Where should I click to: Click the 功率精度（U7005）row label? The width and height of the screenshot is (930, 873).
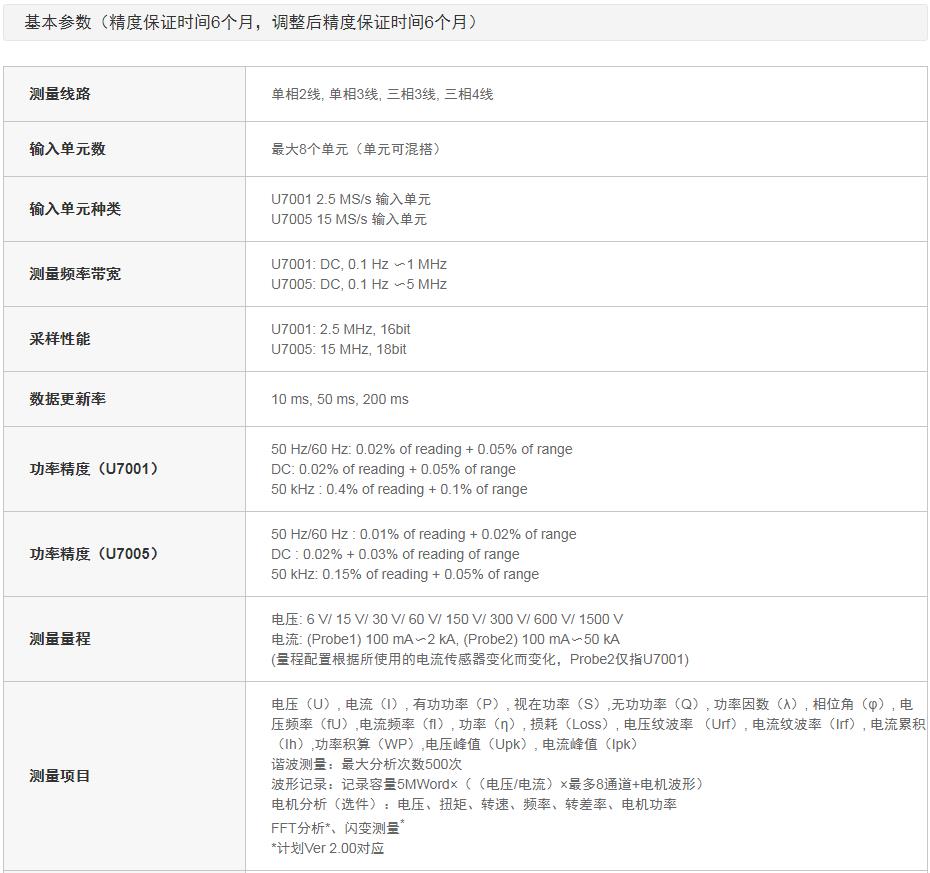tap(94, 554)
